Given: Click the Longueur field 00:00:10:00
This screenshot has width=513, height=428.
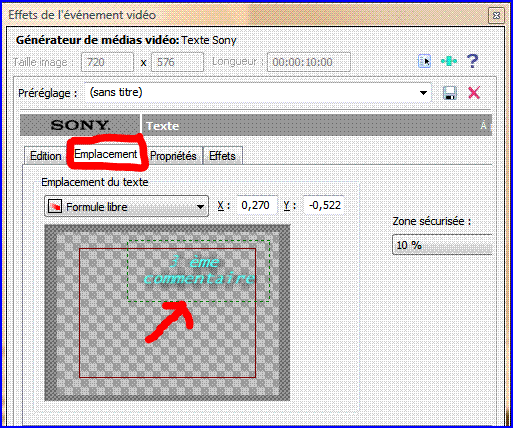Looking at the screenshot, I should pyautogui.click(x=309, y=62).
